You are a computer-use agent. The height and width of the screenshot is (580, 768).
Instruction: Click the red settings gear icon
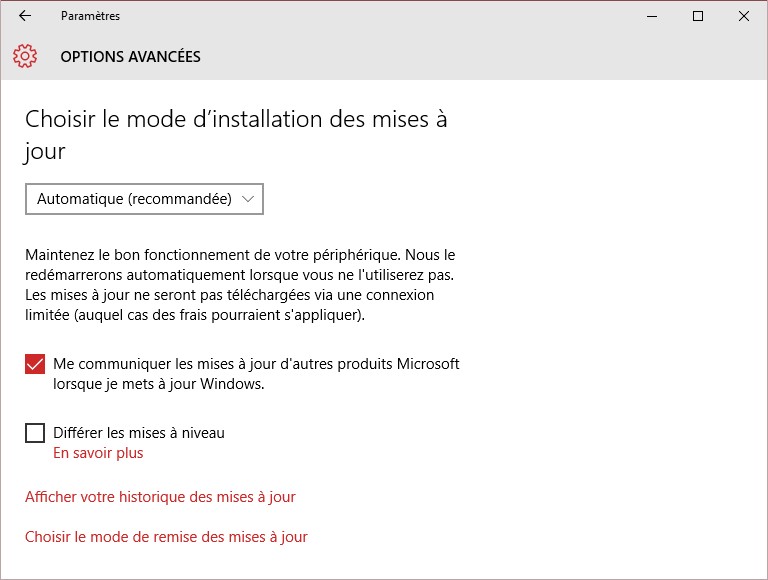pyautogui.click(x=26, y=56)
